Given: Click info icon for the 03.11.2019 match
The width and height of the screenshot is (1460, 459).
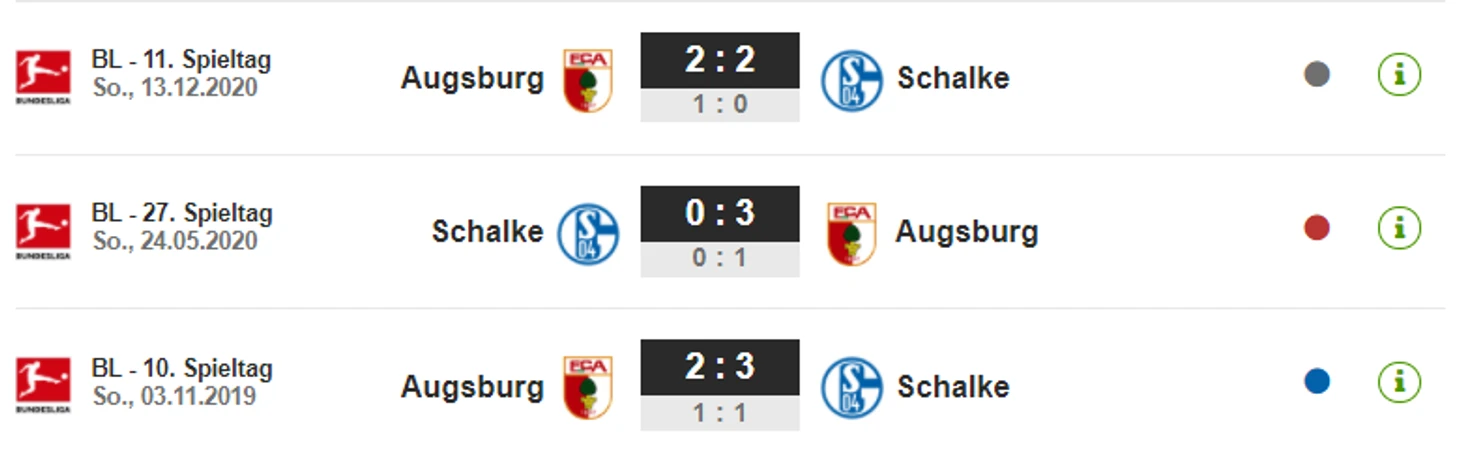Looking at the screenshot, I should (1399, 382).
